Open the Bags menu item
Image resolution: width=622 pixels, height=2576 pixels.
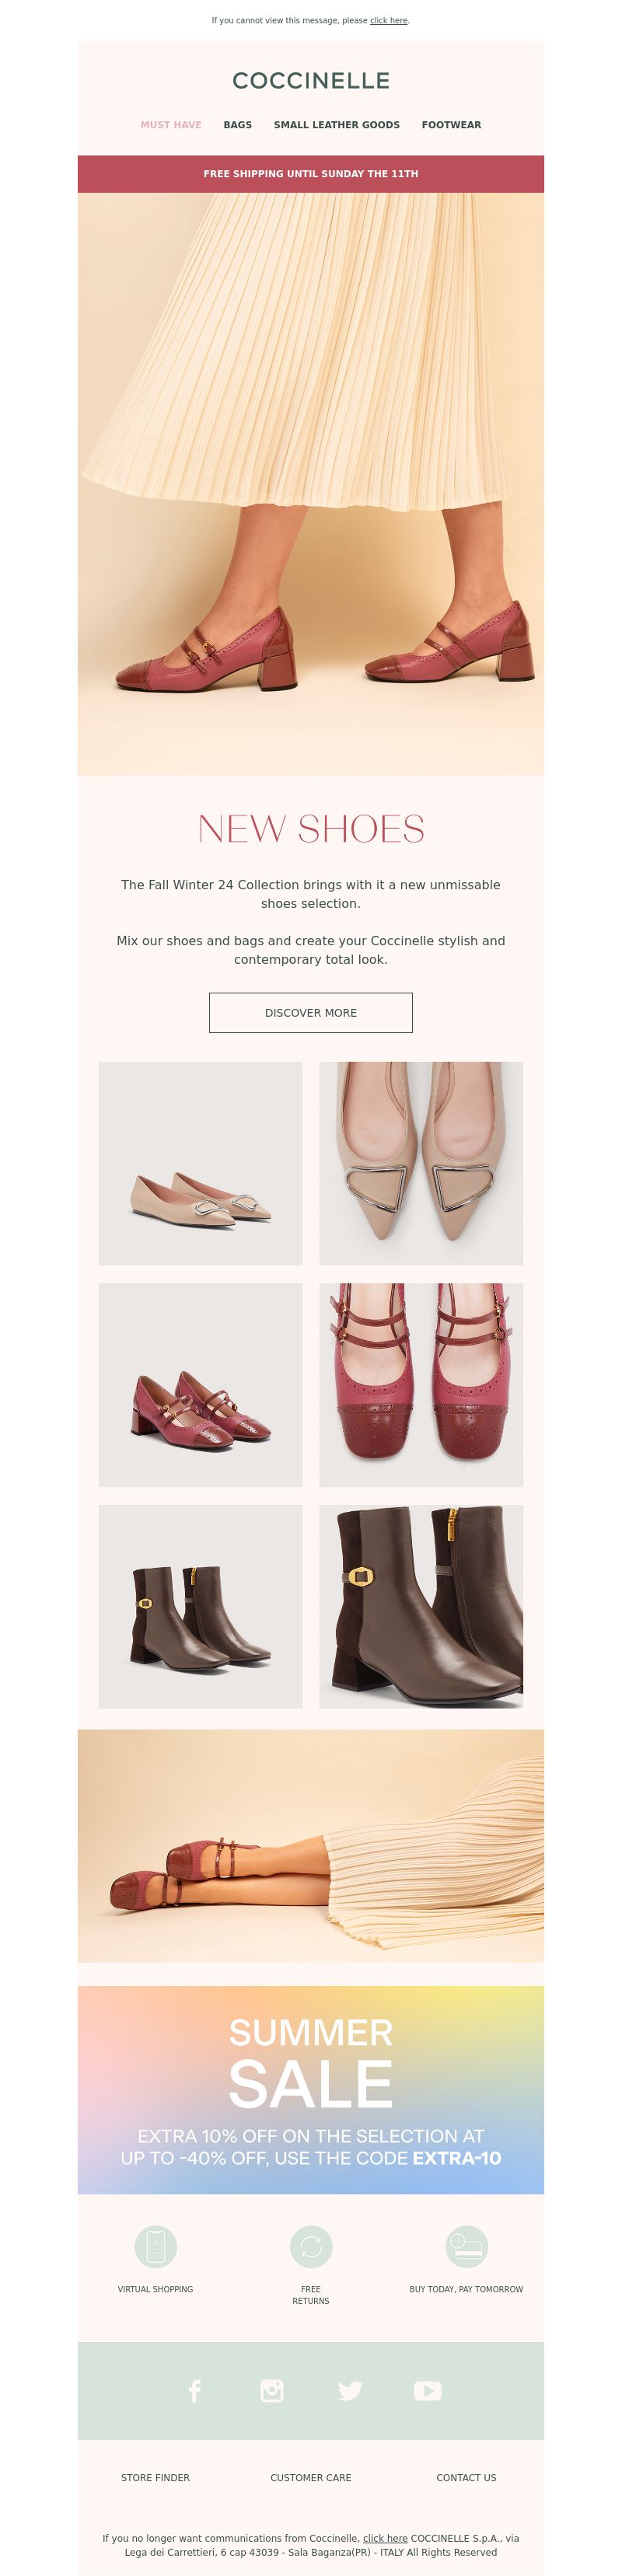click(238, 125)
